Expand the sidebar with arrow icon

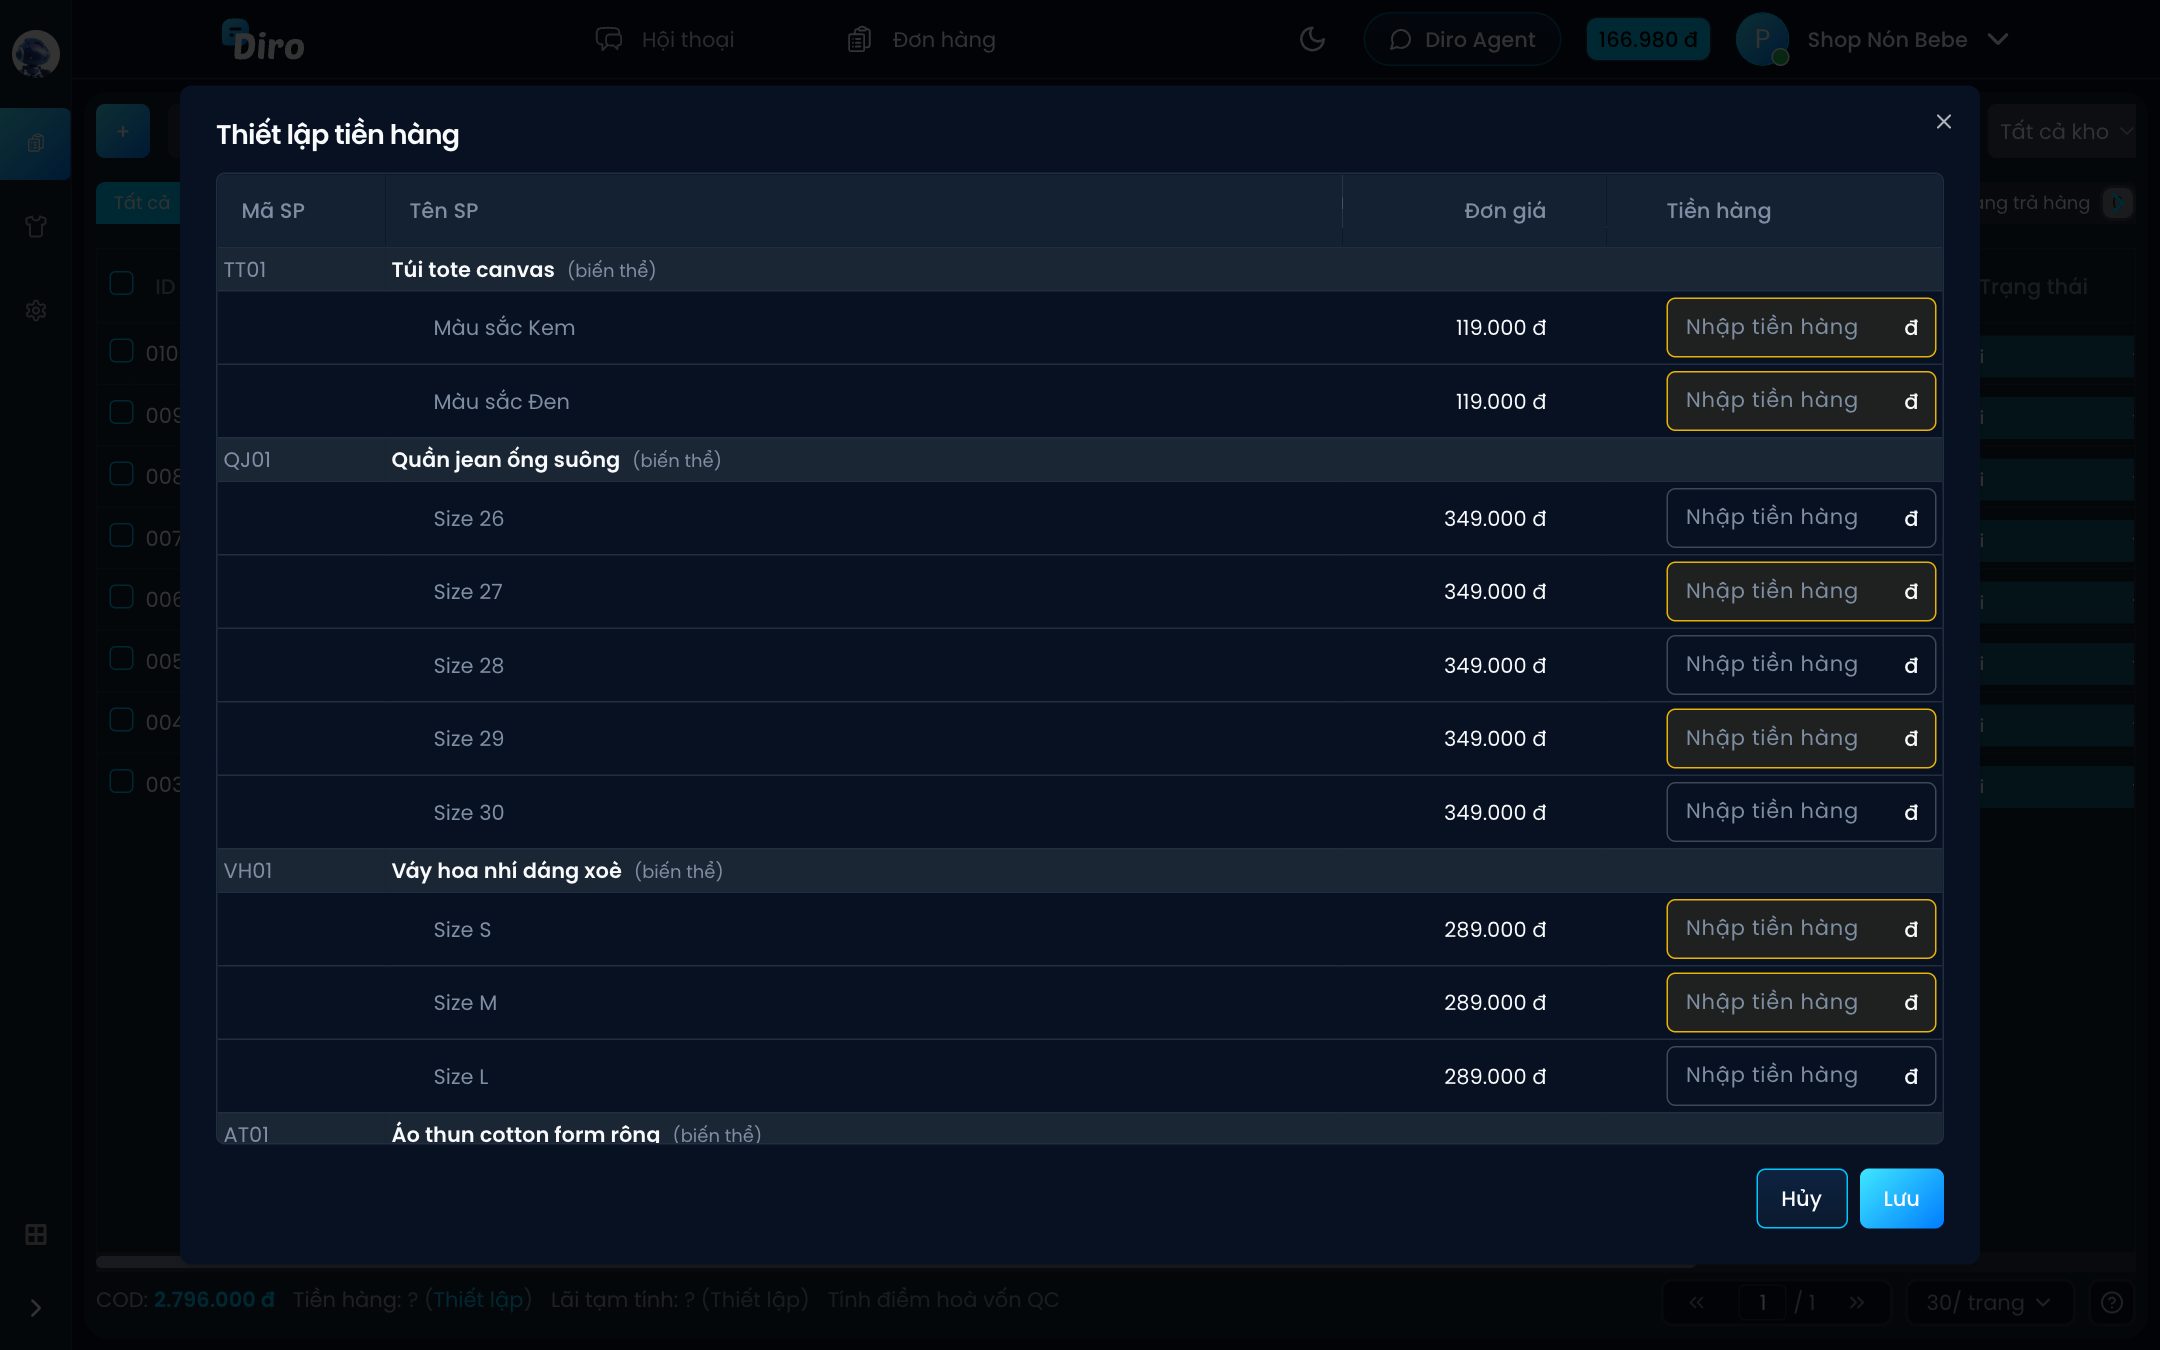pyautogui.click(x=36, y=1308)
